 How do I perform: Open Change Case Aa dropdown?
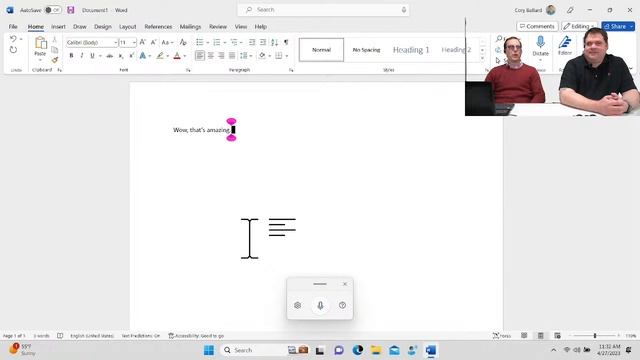[167, 42]
